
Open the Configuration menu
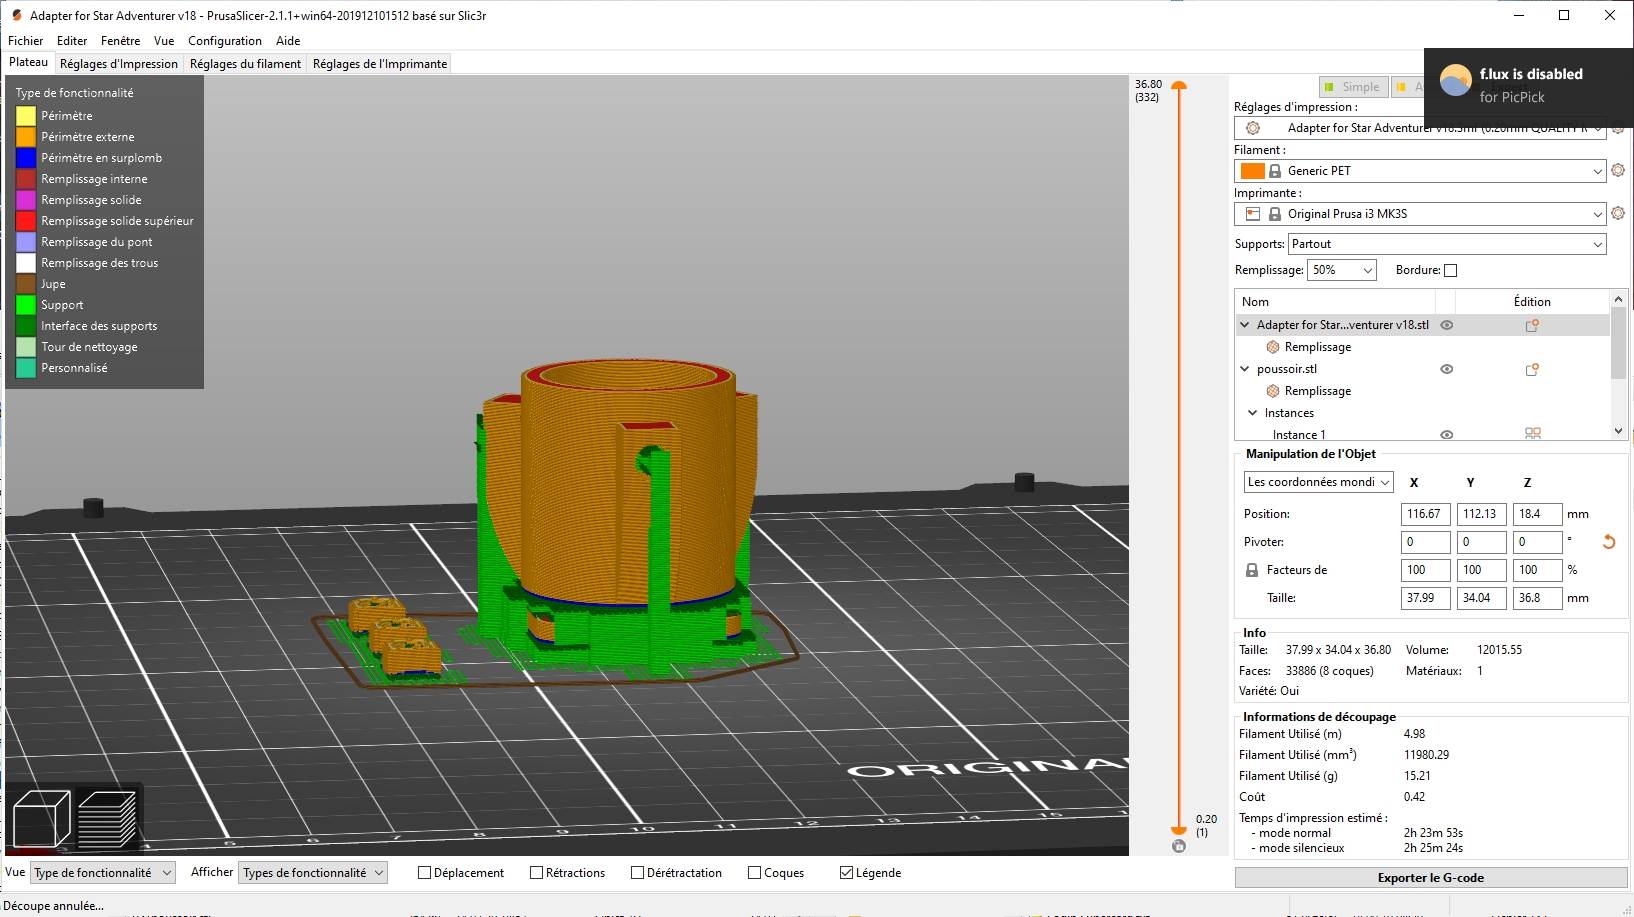[x=224, y=41]
